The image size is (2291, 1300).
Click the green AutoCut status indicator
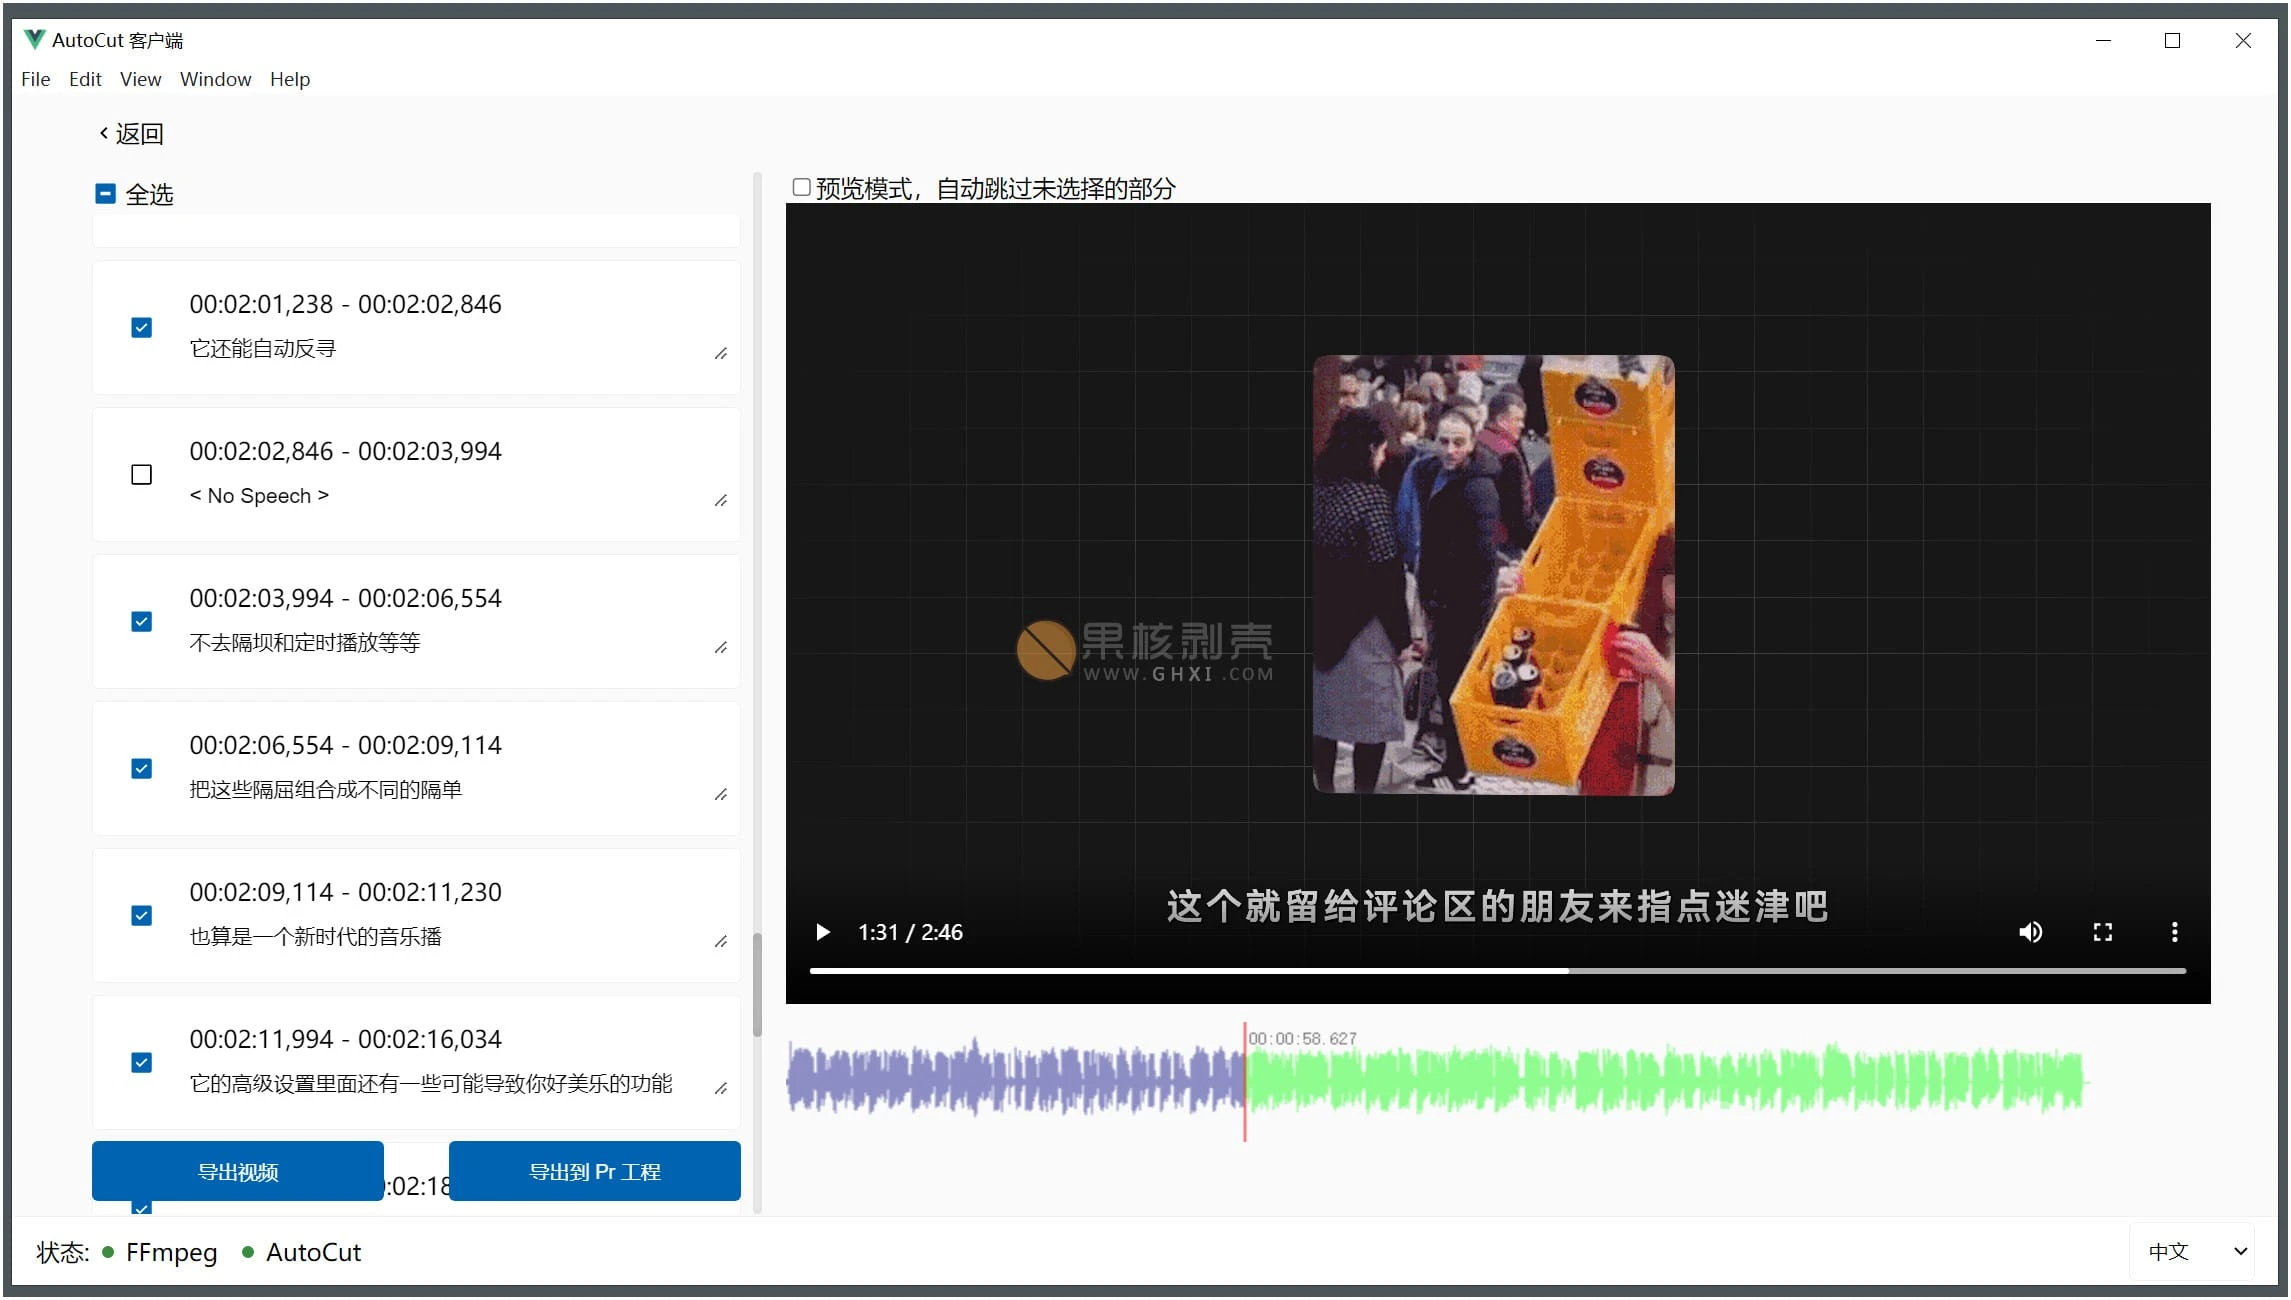coord(248,1252)
